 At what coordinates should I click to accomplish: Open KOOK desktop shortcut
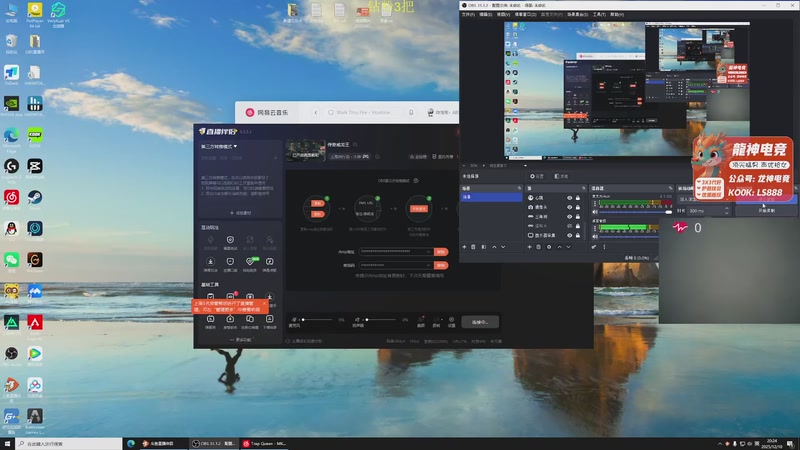[x=35, y=137]
